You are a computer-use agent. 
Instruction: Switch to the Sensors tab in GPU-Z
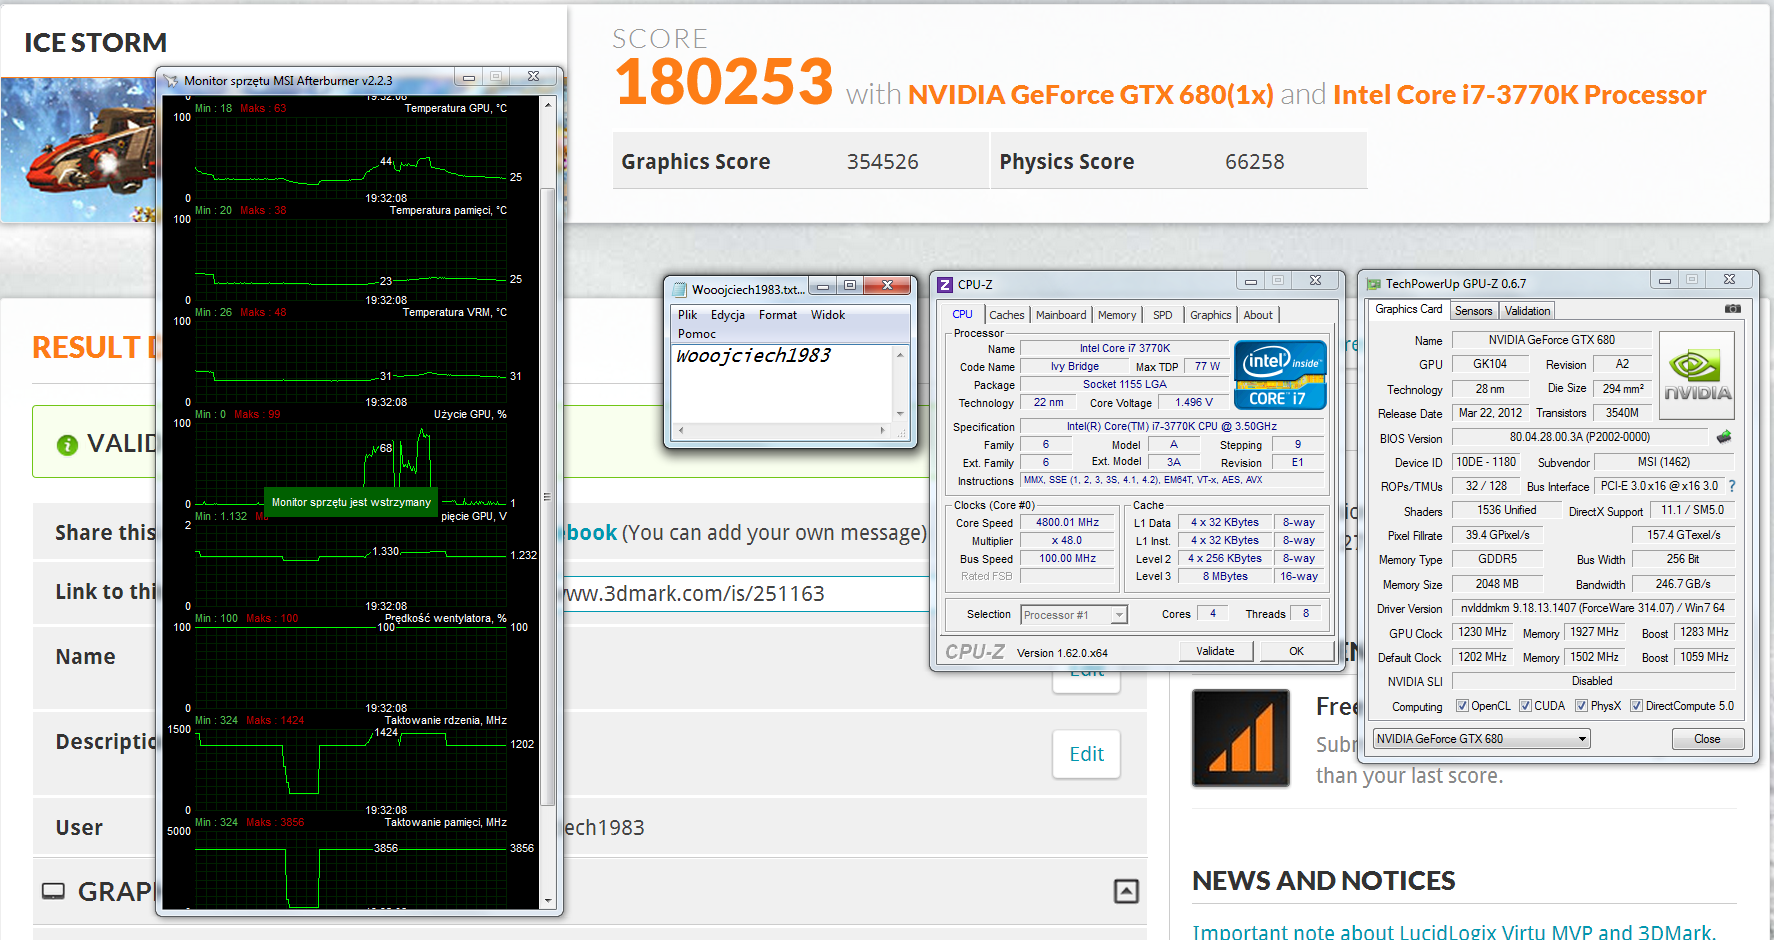(1473, 311)
